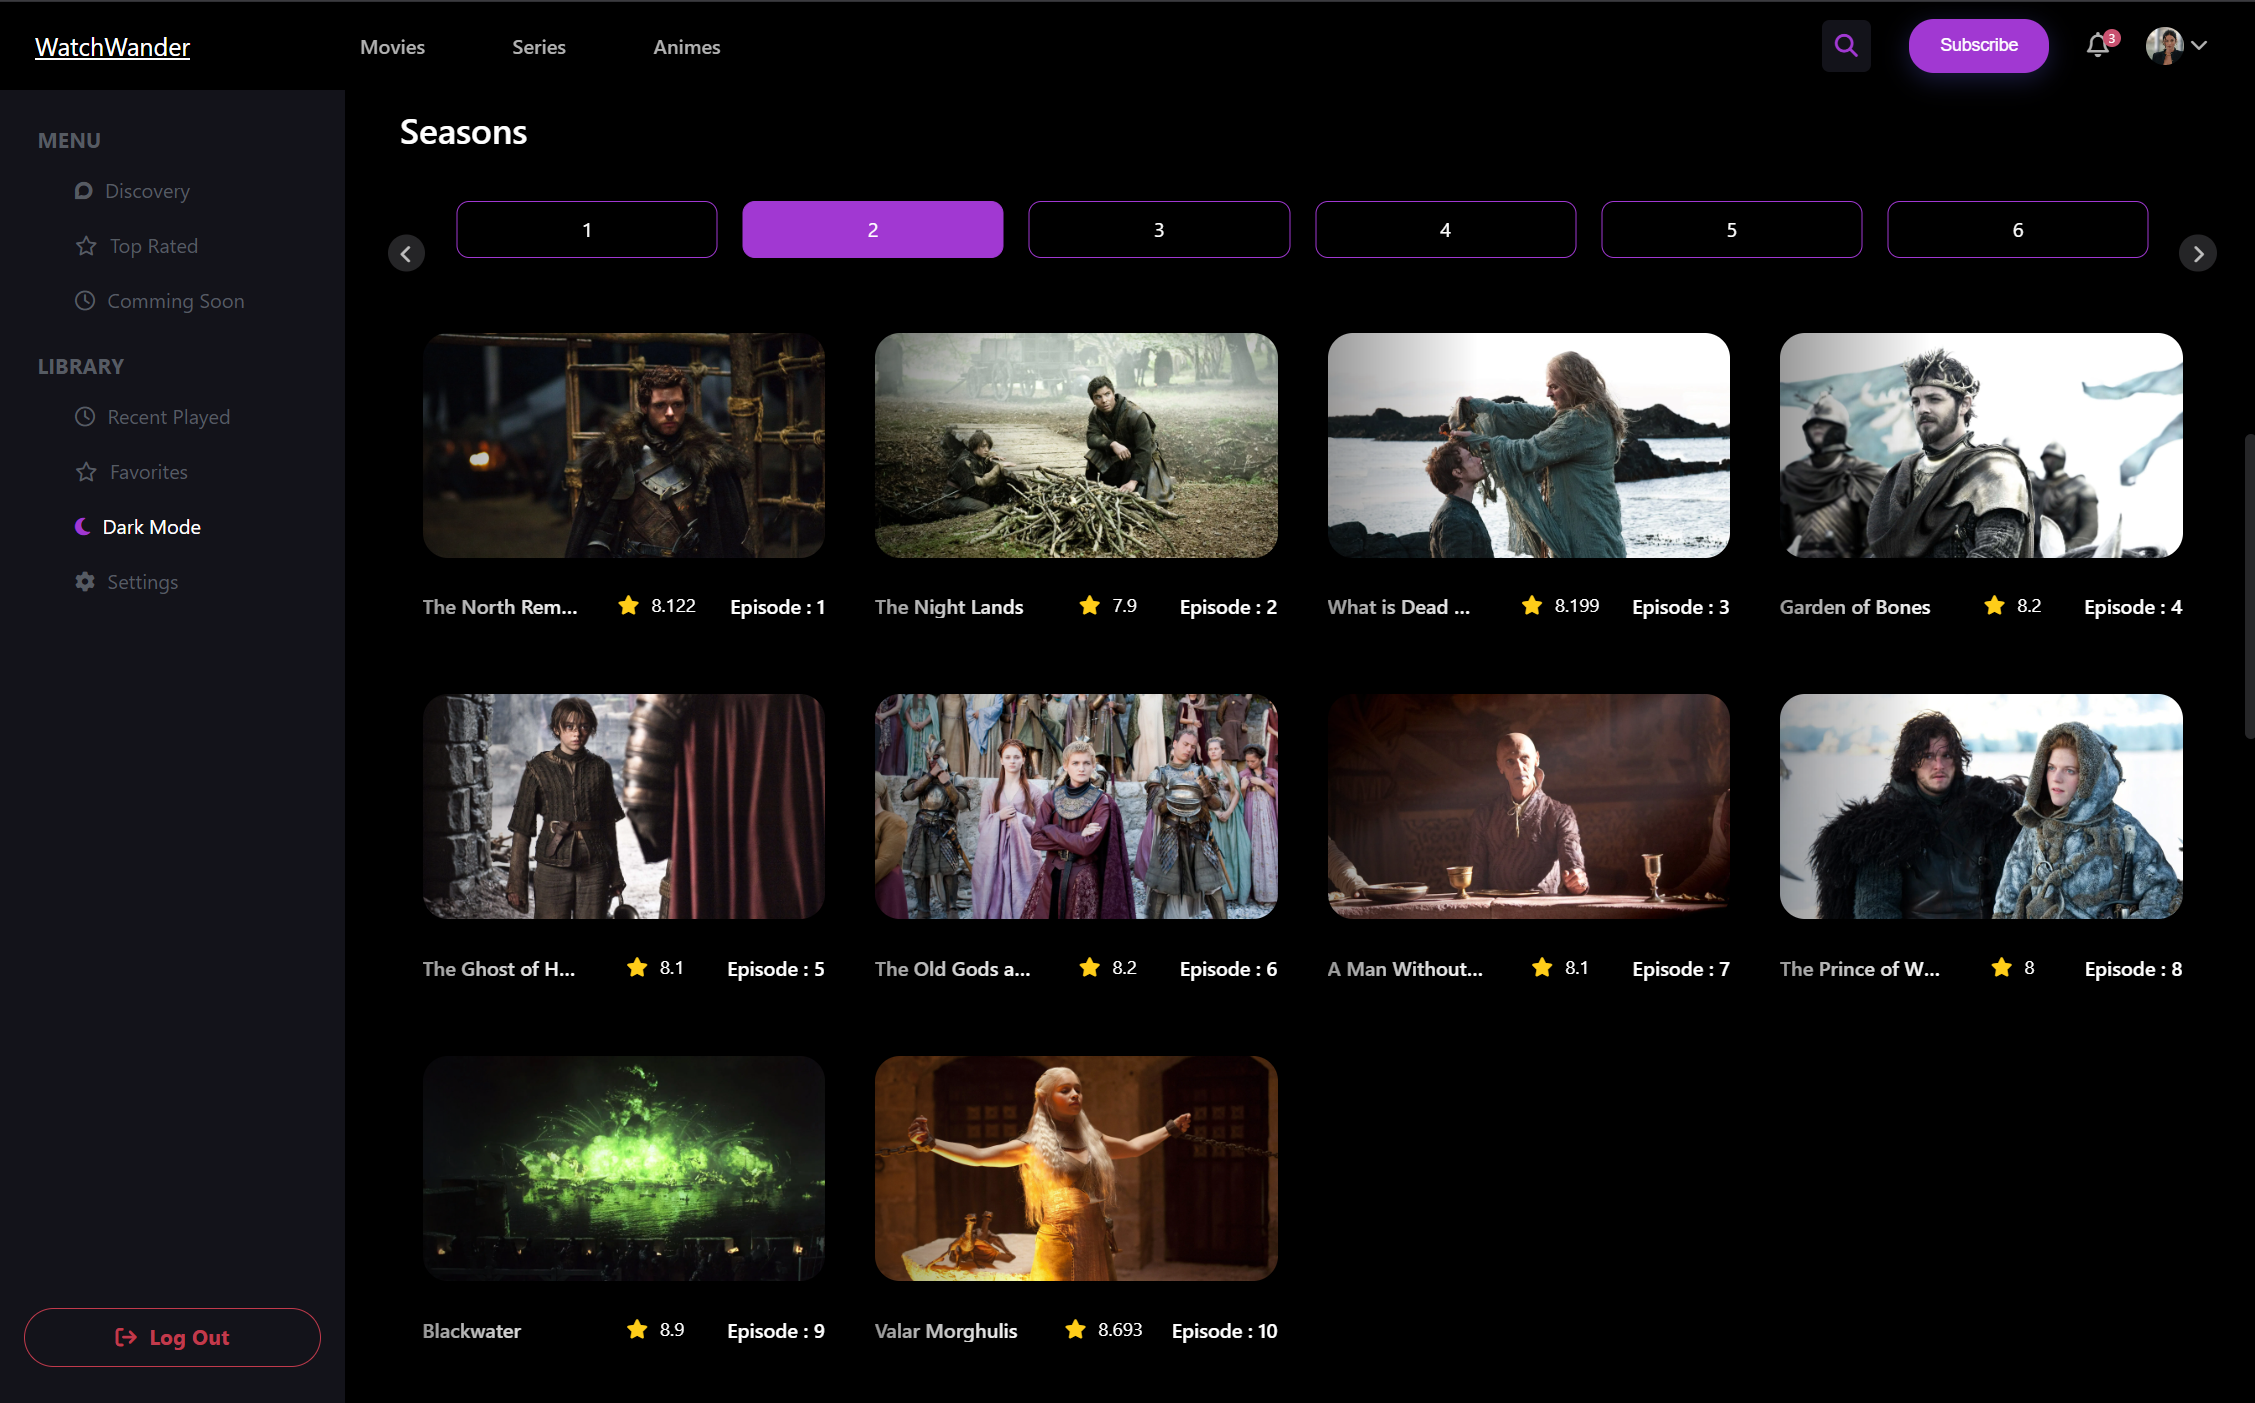Open the notifications bell
2255x1403 pixels.
2098,46
